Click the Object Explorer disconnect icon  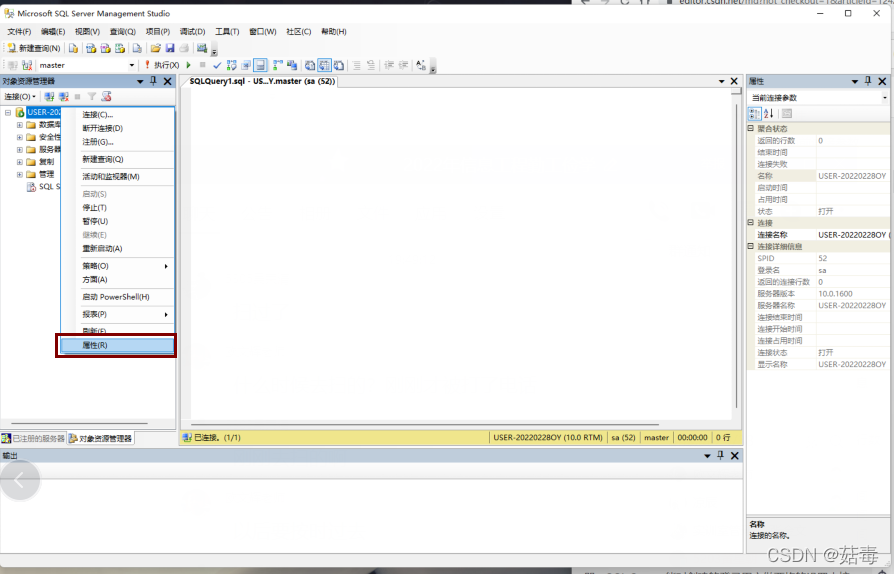(x=63, y=96)
